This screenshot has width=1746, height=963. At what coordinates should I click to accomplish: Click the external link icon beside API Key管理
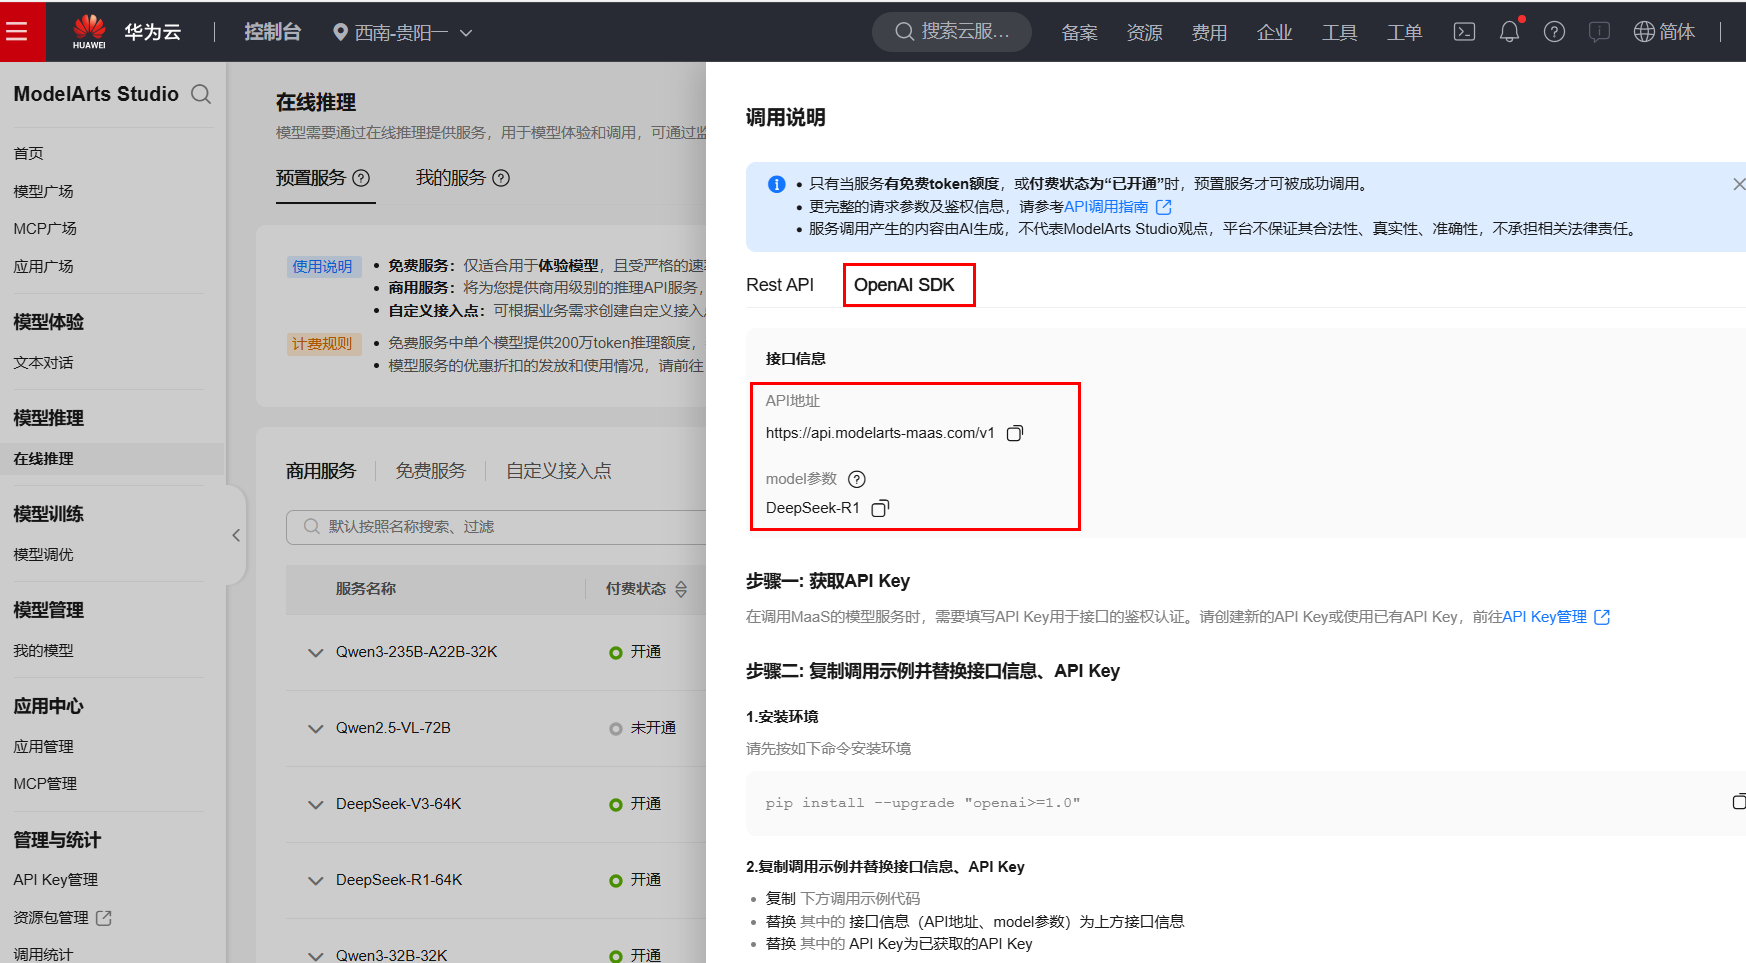tap(1602, 617)
